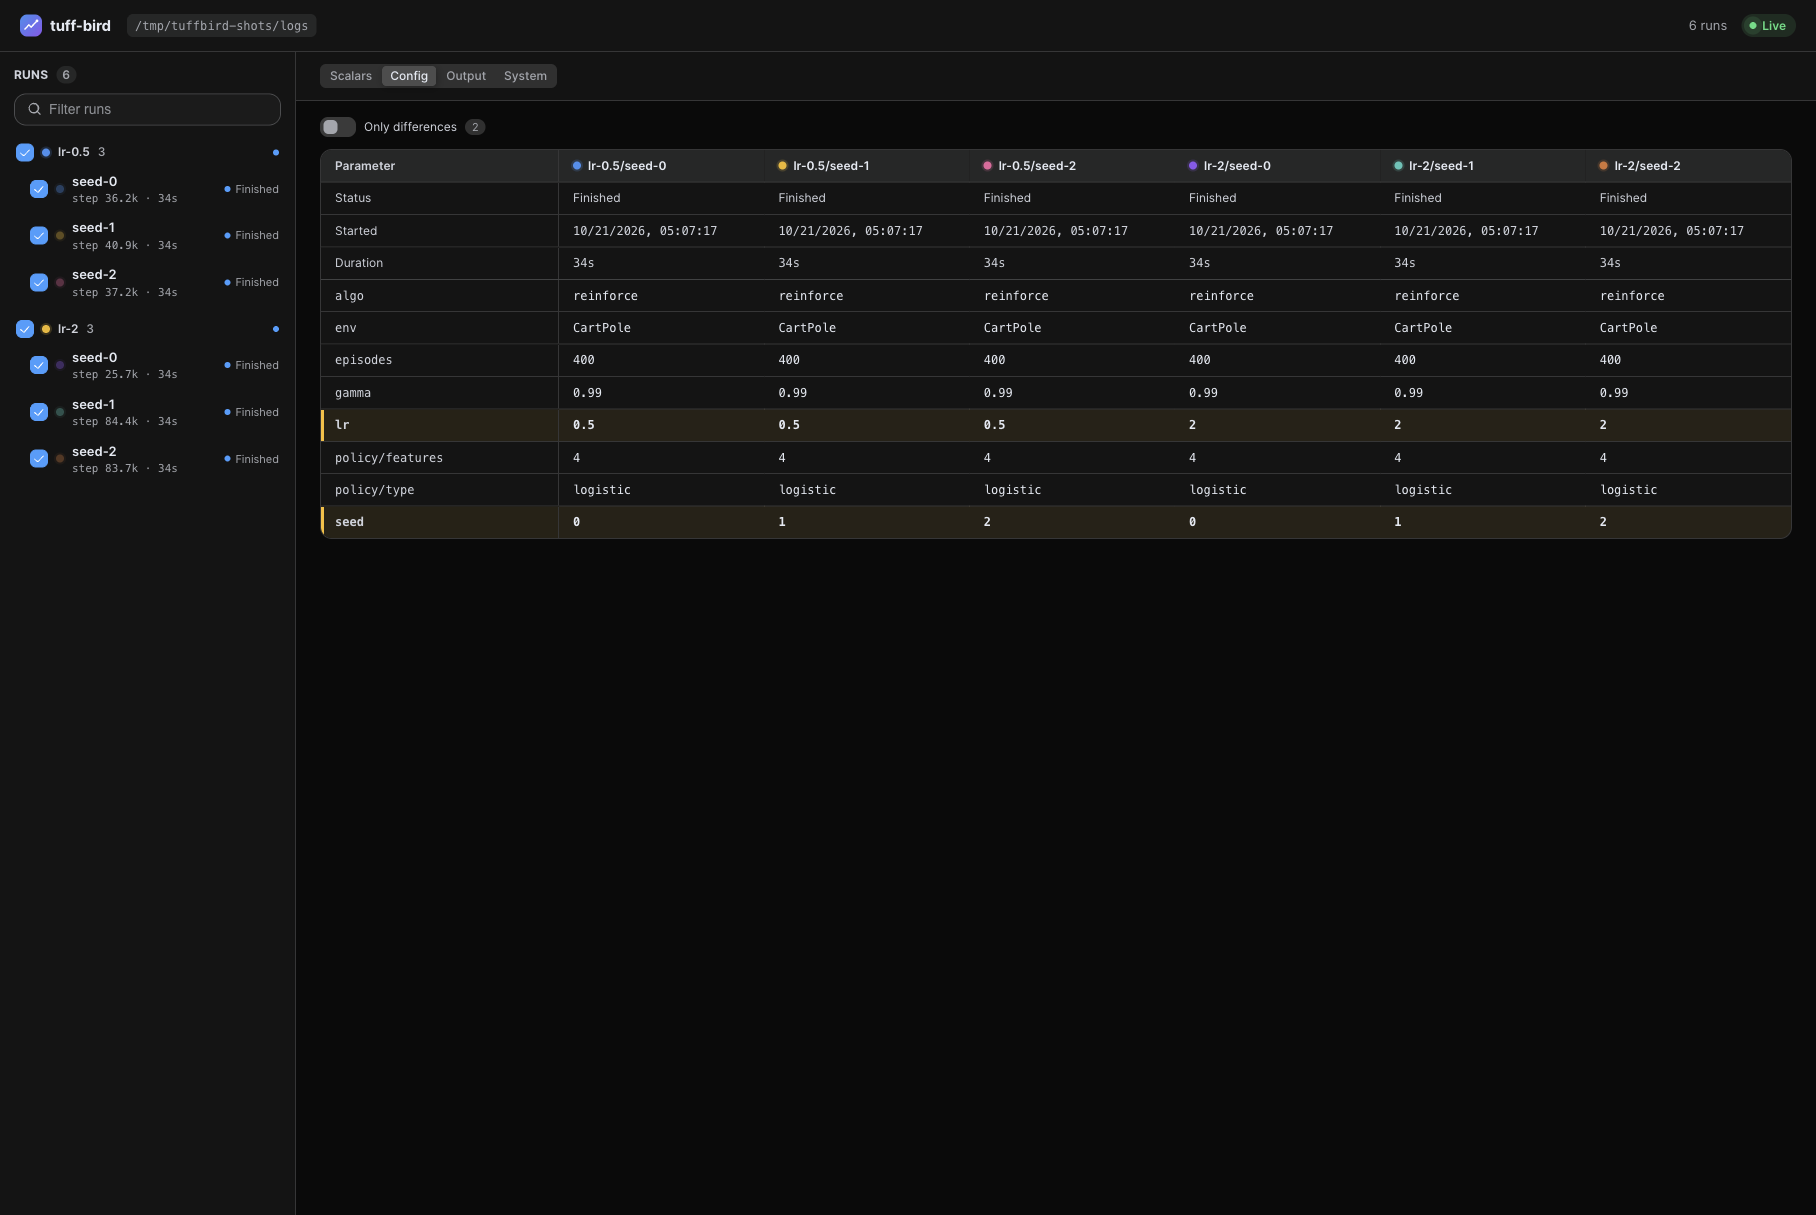This screenshot has width=1816, height=1215.
Task: Focus the Filter runs search field
Action: (x=147, y=109)
